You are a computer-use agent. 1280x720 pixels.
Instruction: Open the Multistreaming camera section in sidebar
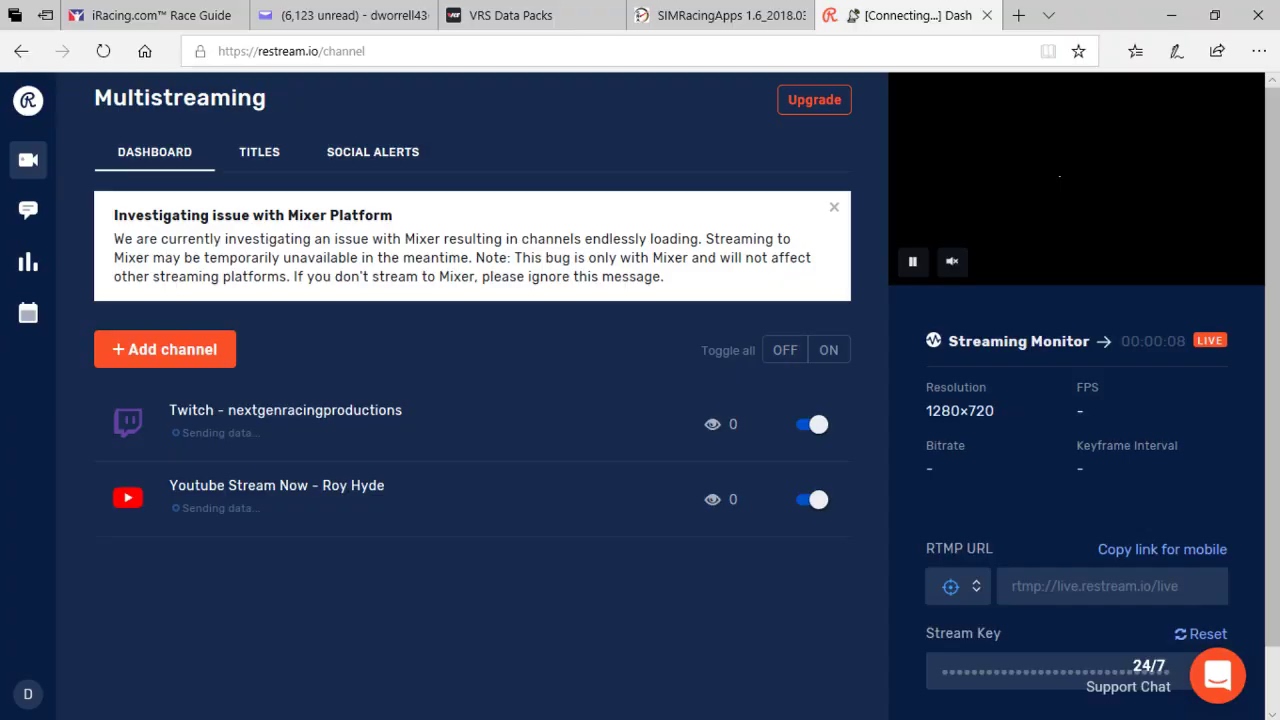tap(28, 160)
